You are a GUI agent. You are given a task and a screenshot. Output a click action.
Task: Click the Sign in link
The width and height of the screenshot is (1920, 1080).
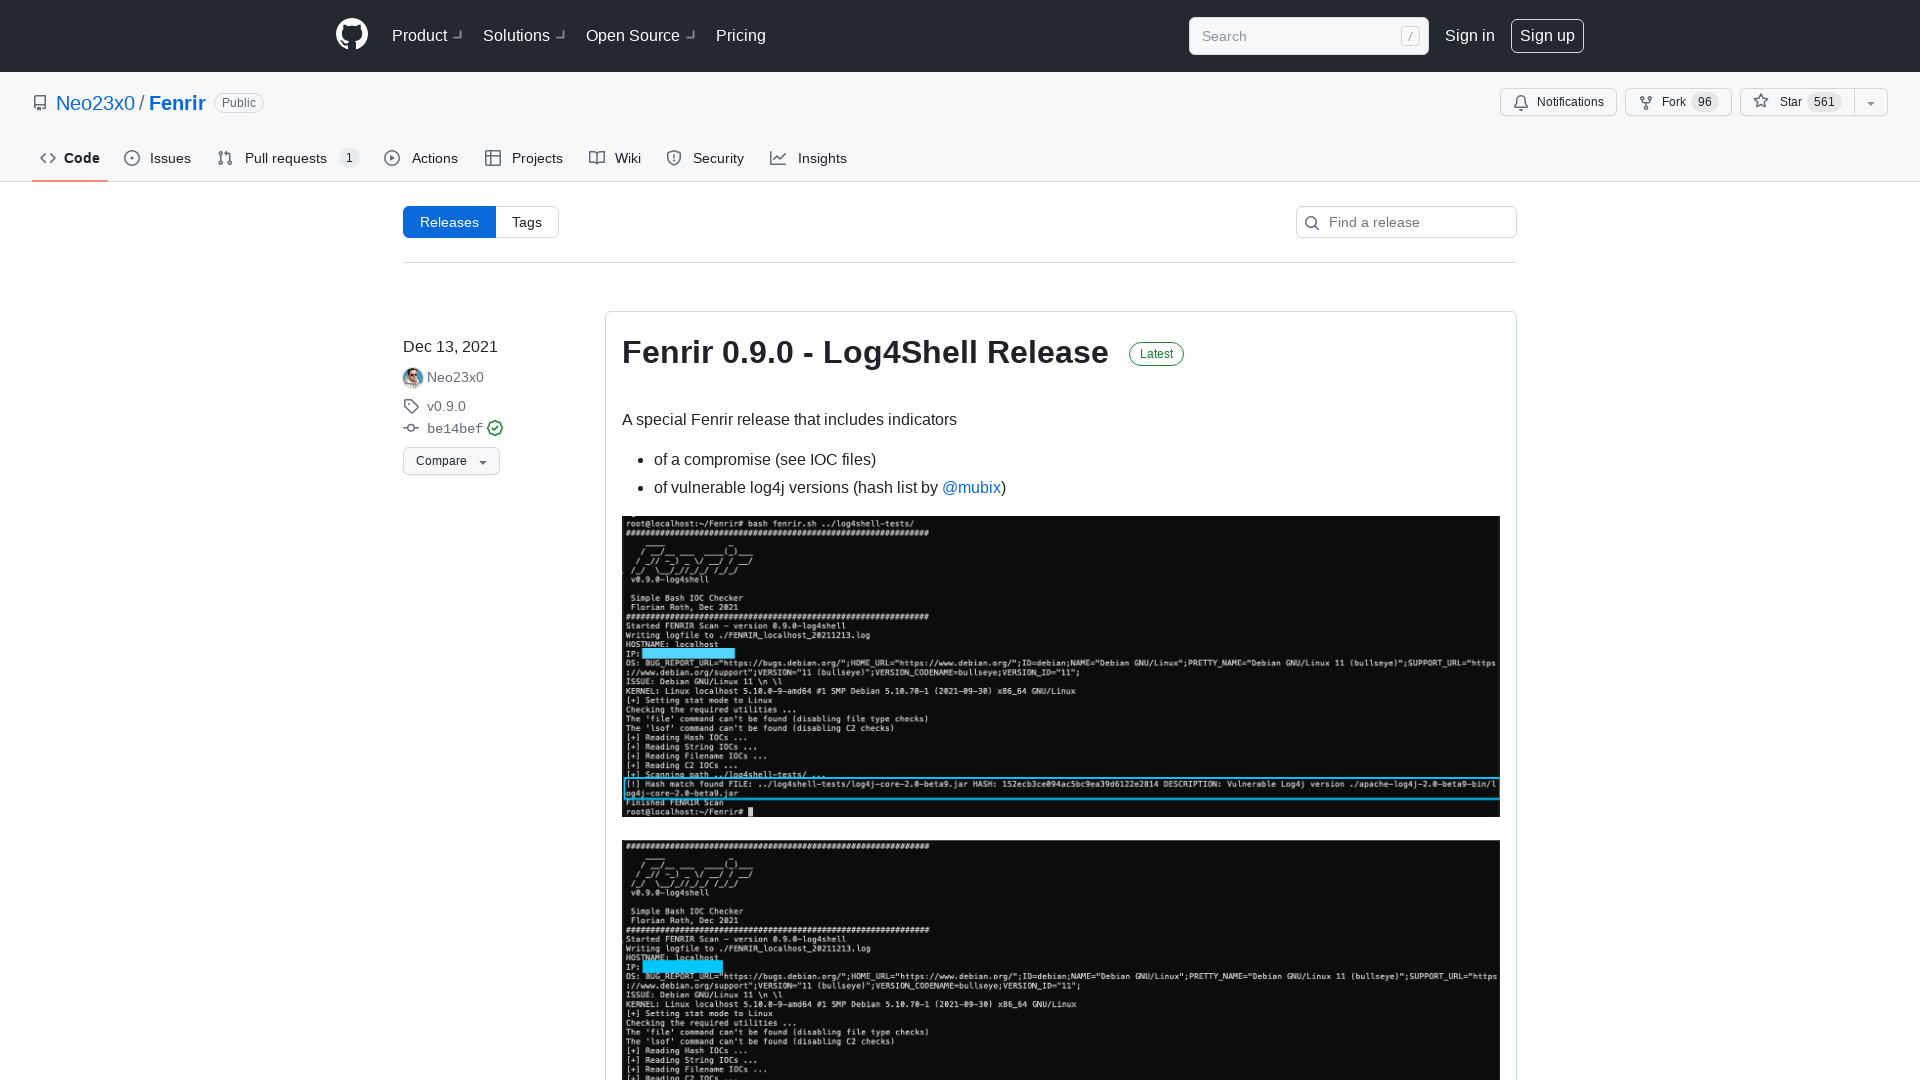click(x=1470, y=35)
